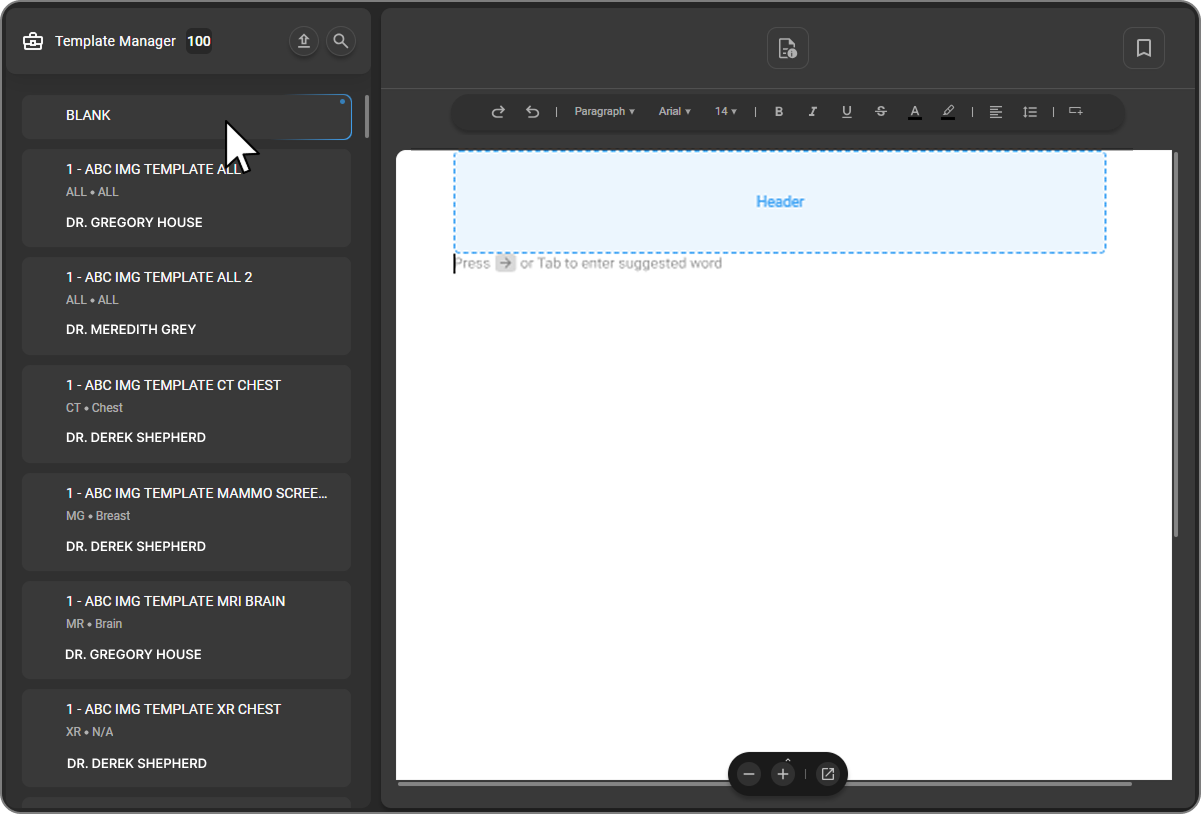This screenshot has height=814, width=1201.
Task: Toggle bold formatting
Action: pos(779,112)
